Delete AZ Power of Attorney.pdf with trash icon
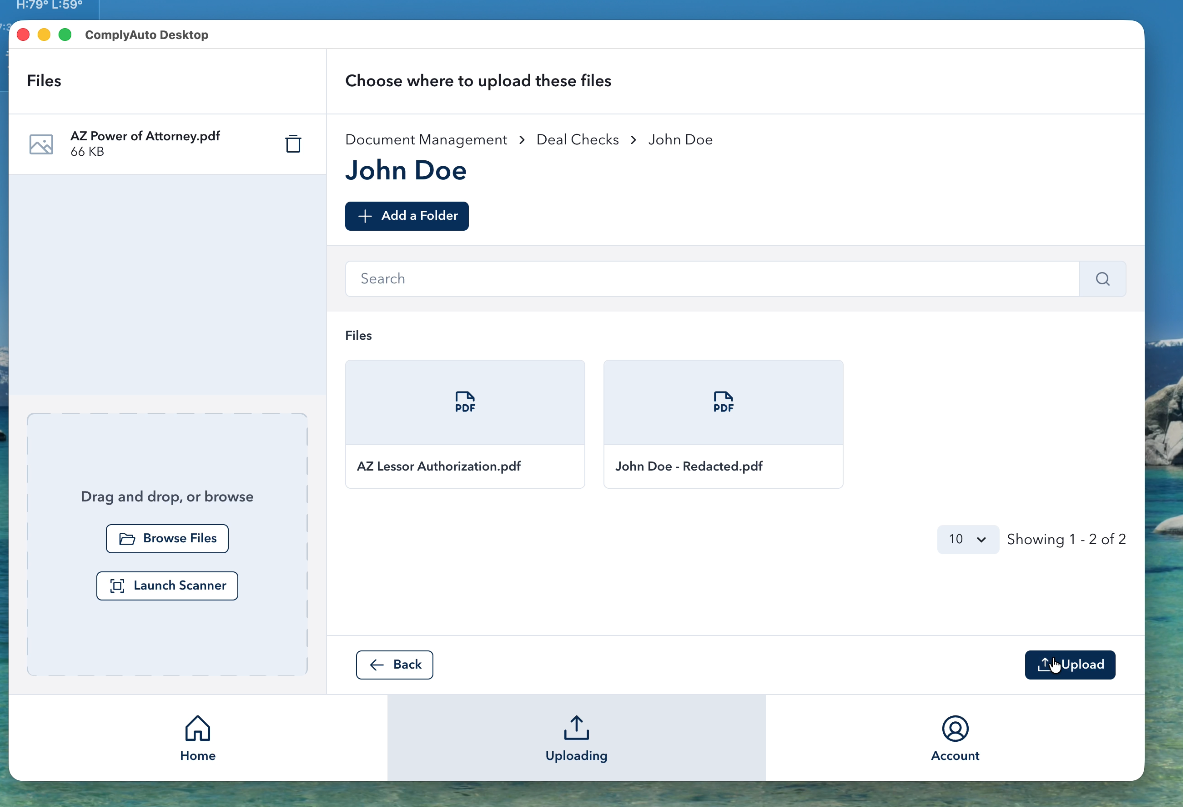The height and width of the screenshot is (807, 1183). pos(293,144)
